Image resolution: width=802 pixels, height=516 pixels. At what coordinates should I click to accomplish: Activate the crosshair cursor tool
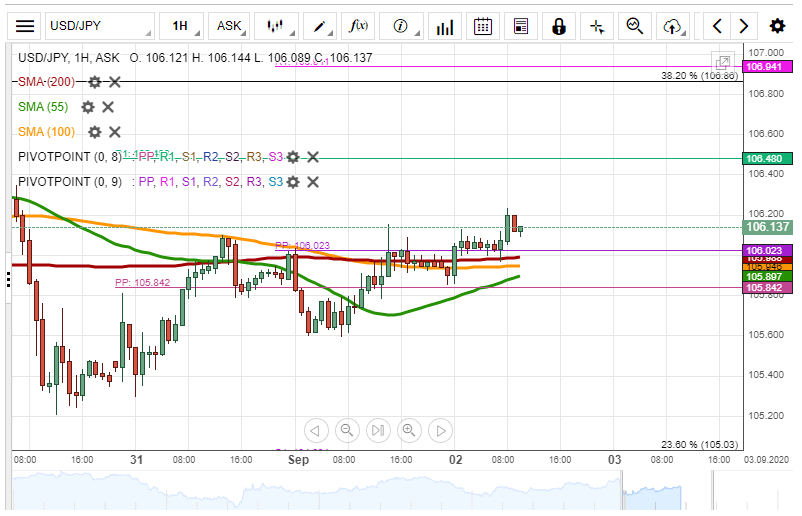click(597, 26)
